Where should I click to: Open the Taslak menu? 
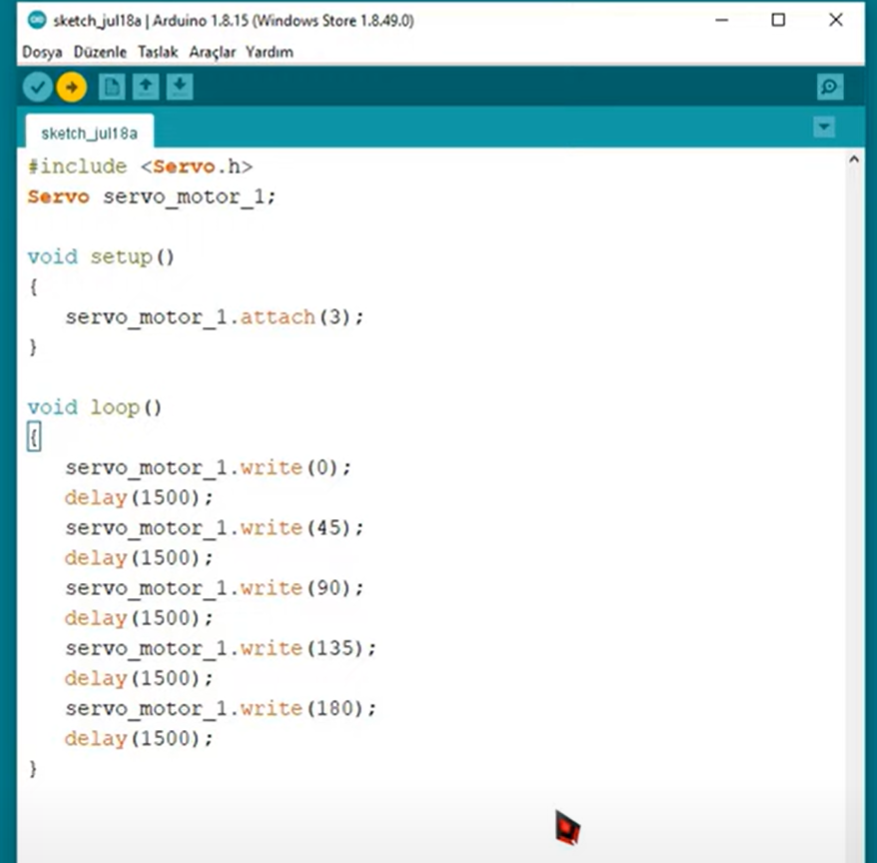pyautogui.click(x=158, y=52)
